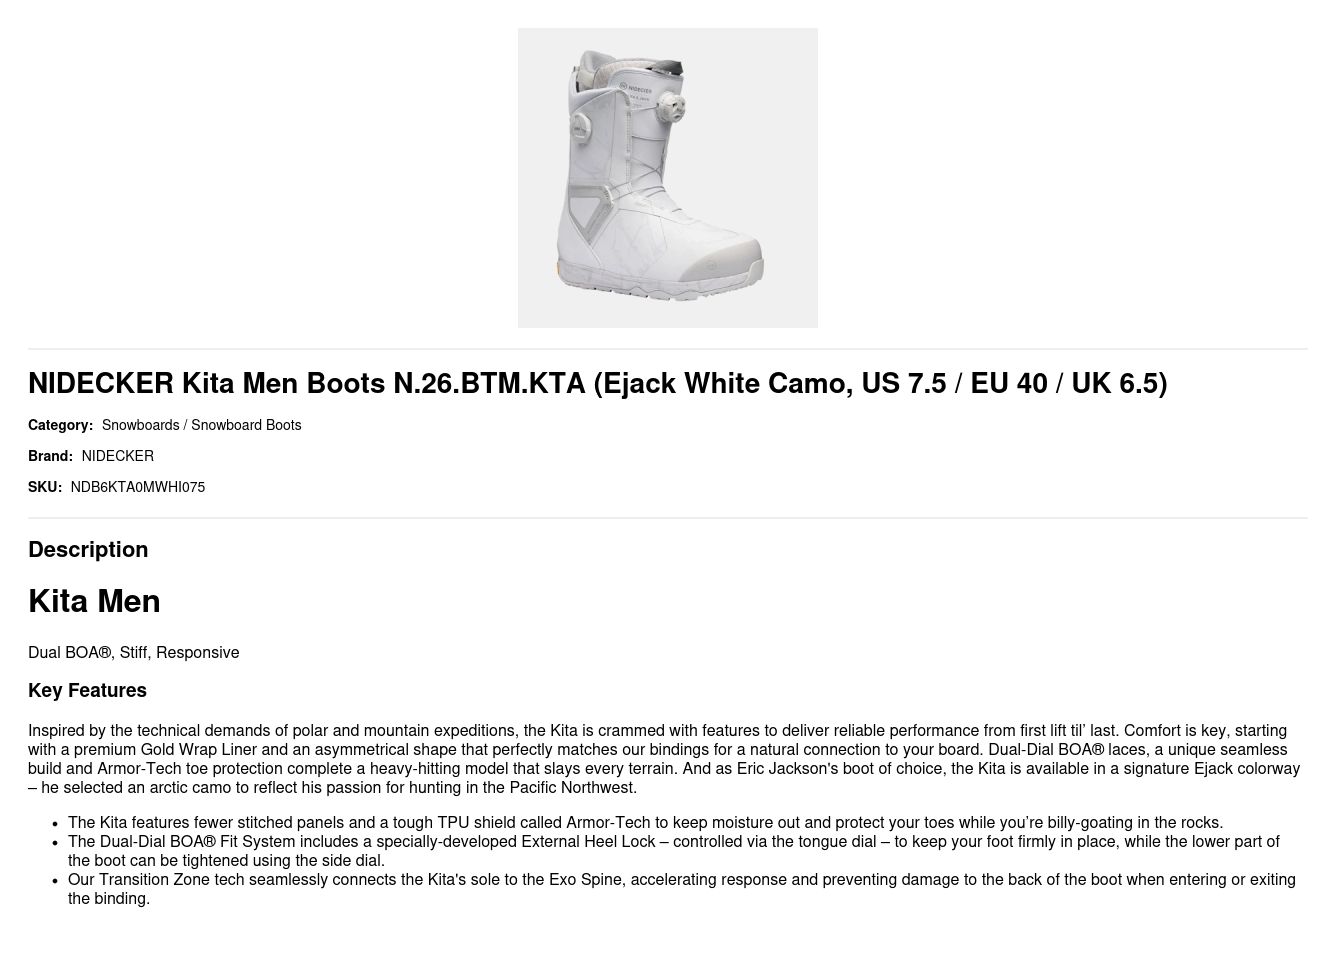Select the SKU code NDB6KTA0MWHI075

(x=137, y=487)
